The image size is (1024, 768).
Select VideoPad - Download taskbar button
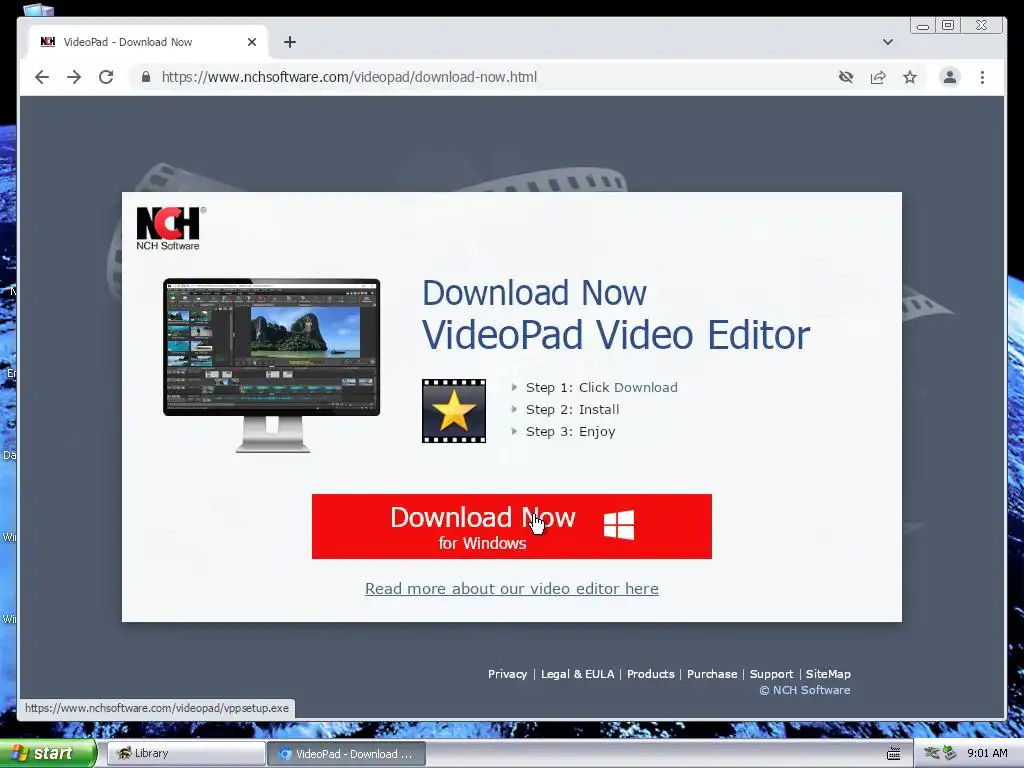(346, 754)
